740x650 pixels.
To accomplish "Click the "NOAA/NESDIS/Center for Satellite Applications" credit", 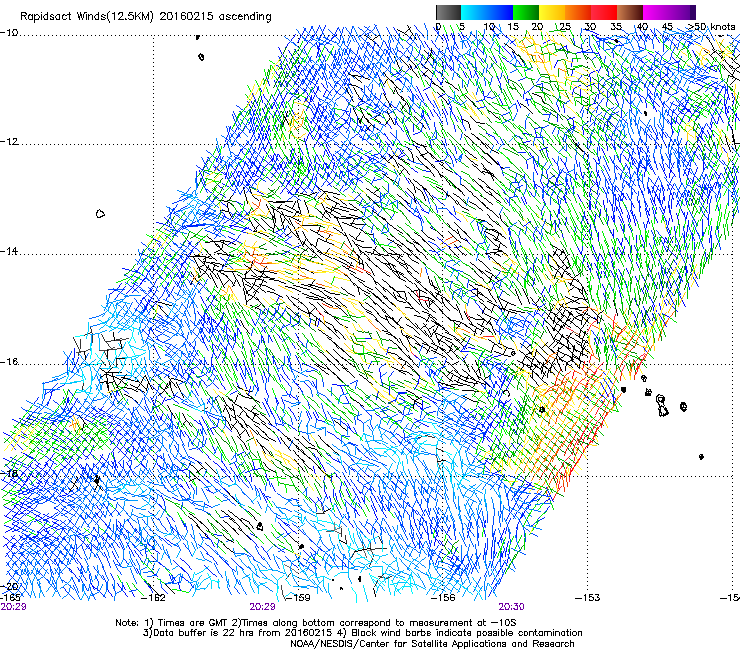I will click(x=432, y=644).
